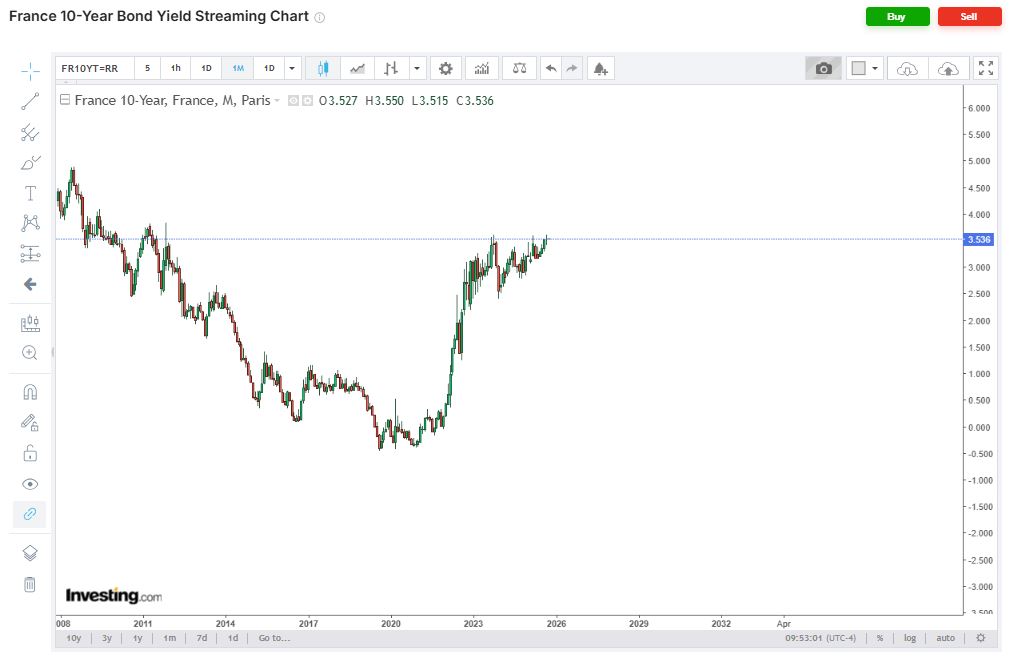
Task: Toggle auto scale
Action: click(945, 638)
